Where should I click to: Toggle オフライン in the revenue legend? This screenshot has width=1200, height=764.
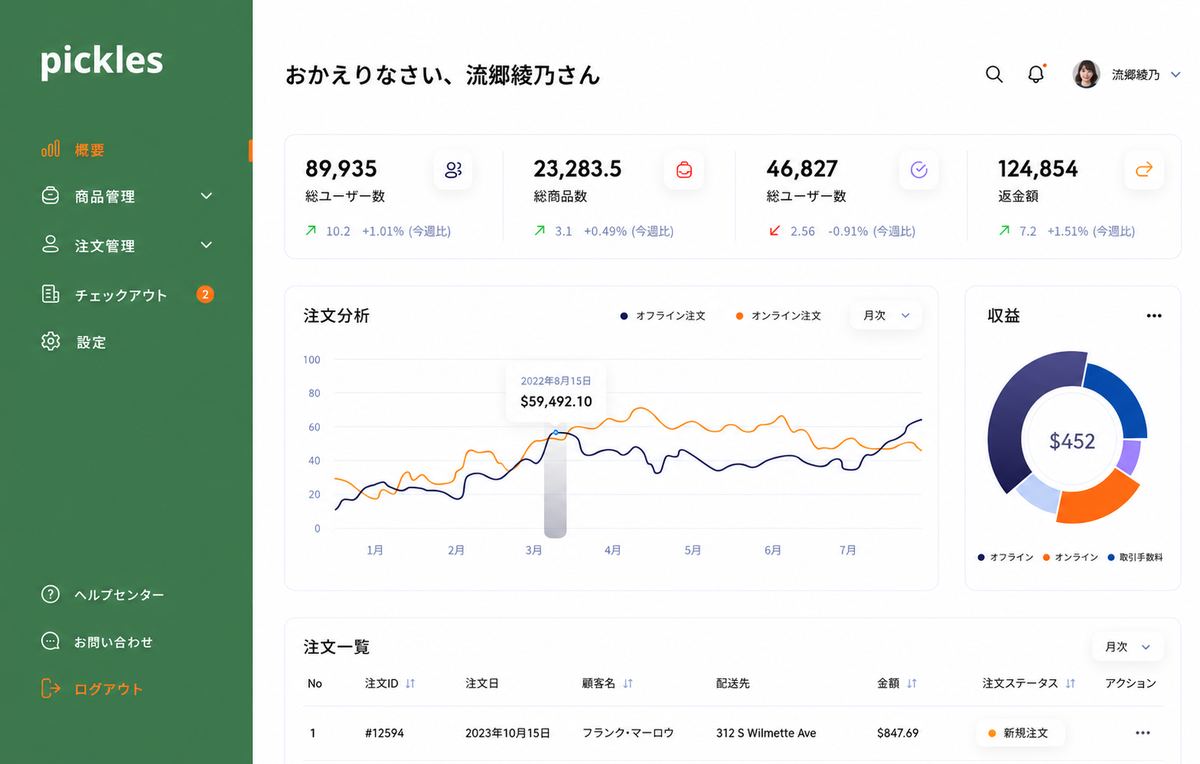[x=1006, y=557]
